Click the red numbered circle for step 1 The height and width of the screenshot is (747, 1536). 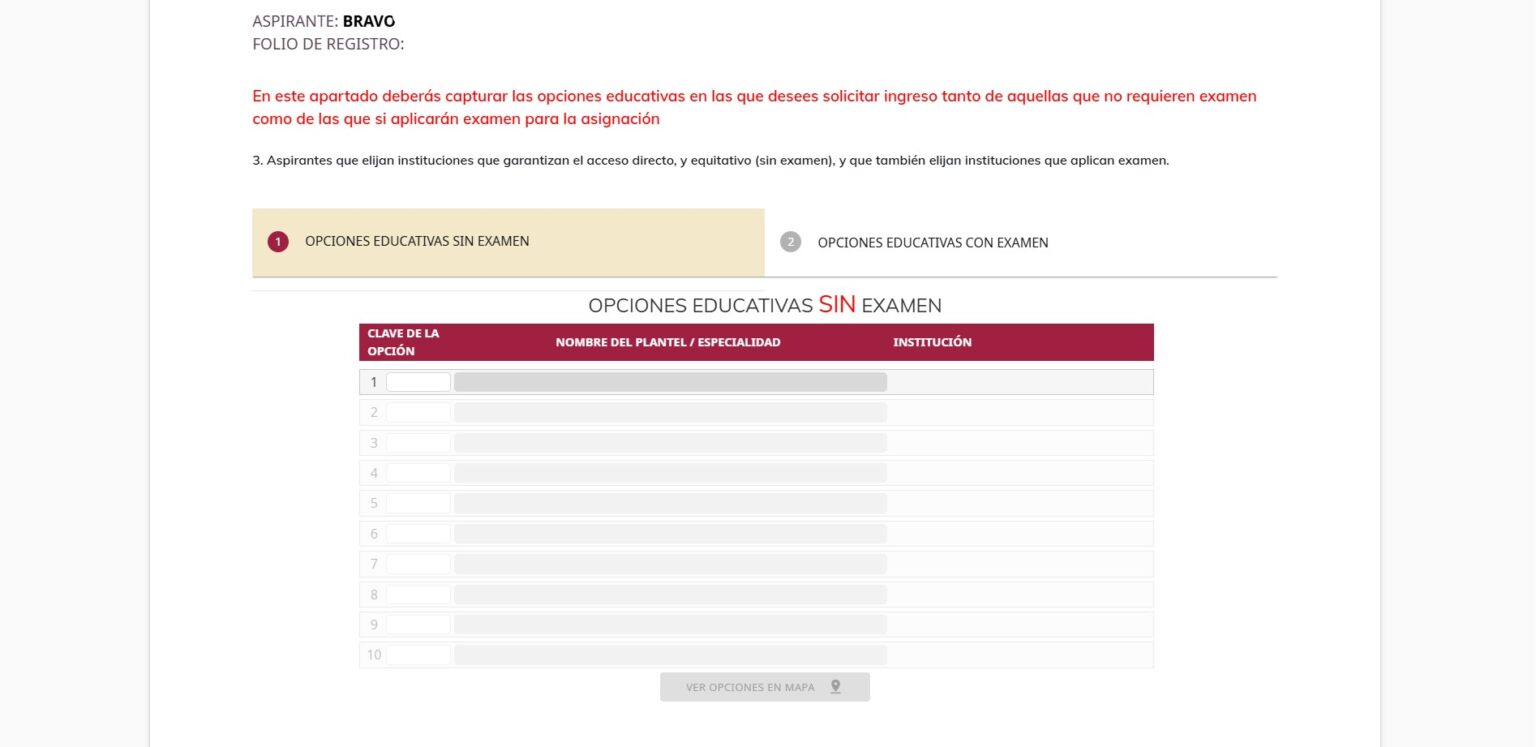click(276, 241)
